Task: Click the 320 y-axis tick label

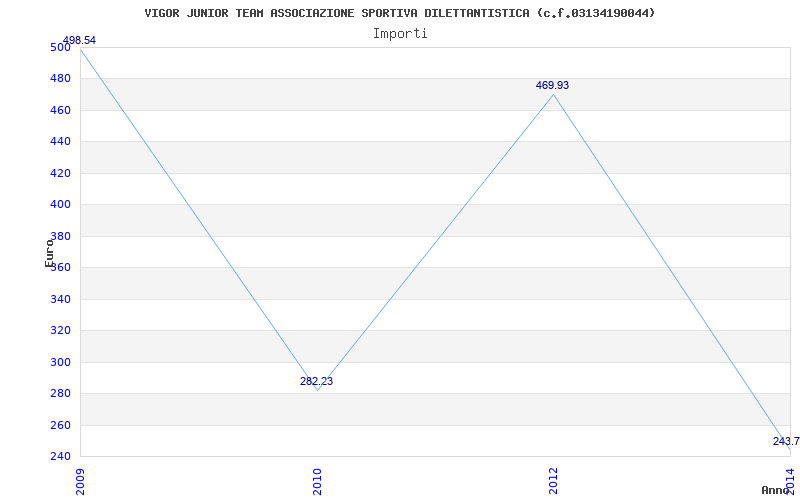Action: pos(60,331)
